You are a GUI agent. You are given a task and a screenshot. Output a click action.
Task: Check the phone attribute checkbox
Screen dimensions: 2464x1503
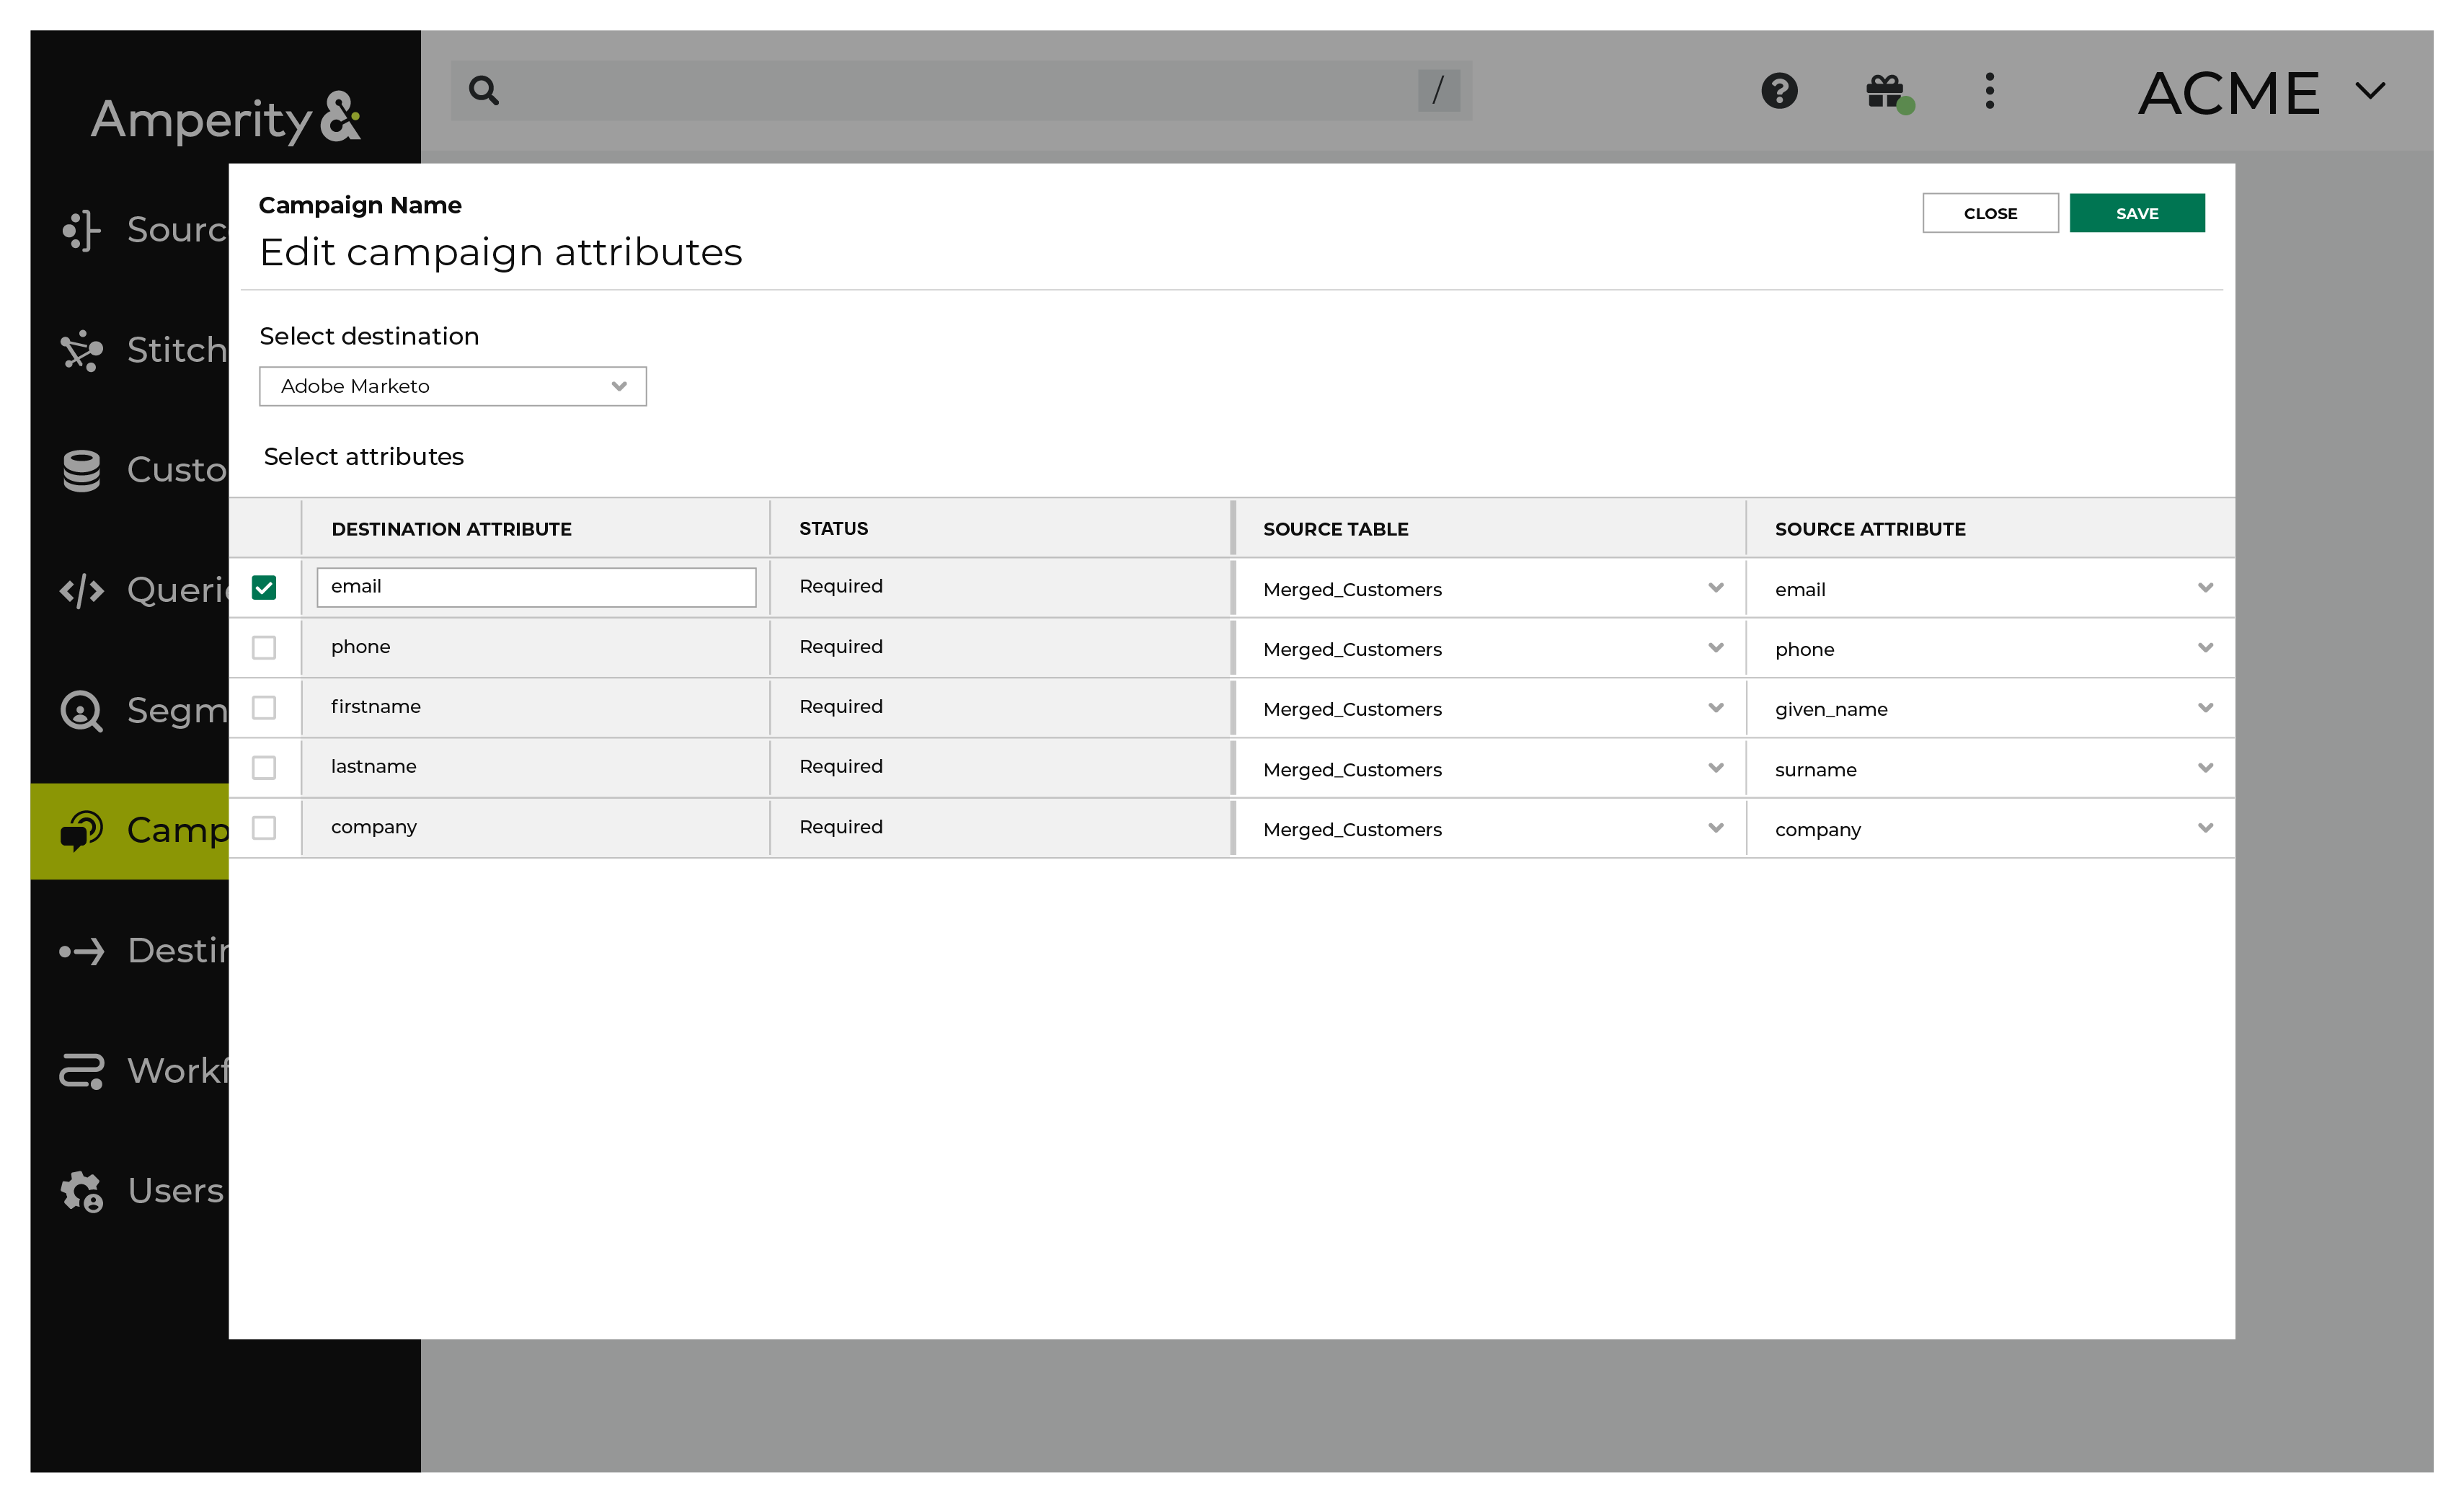click(264, 647)
